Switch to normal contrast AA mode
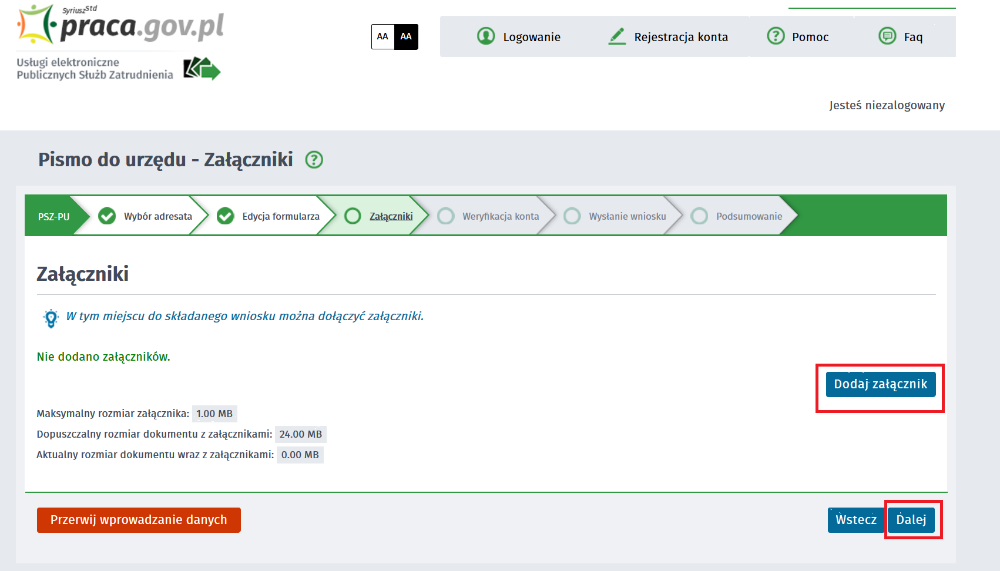This screenshot has width=1000, height=571. click(382, 37)
